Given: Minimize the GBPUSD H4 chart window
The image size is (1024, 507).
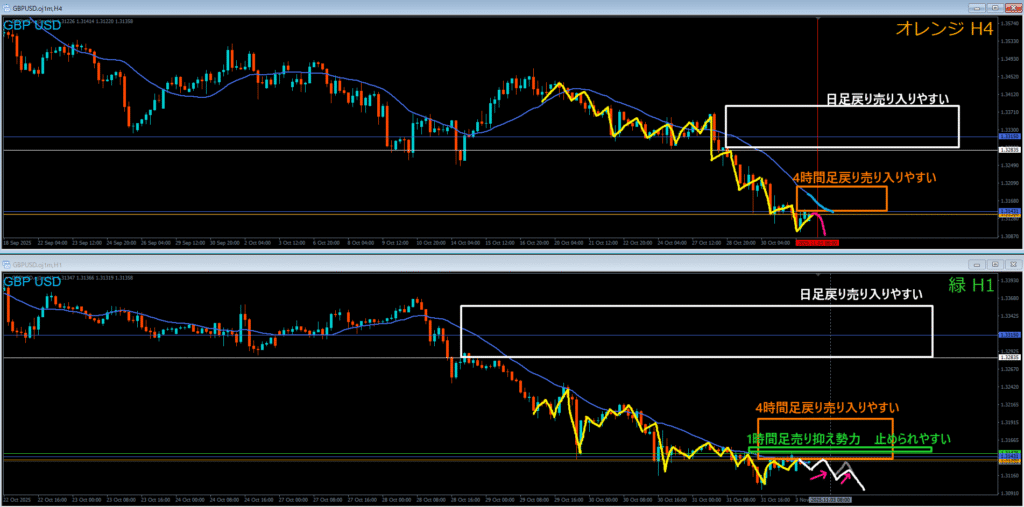Looking at the screenshot, I should (x=976, y=7).
